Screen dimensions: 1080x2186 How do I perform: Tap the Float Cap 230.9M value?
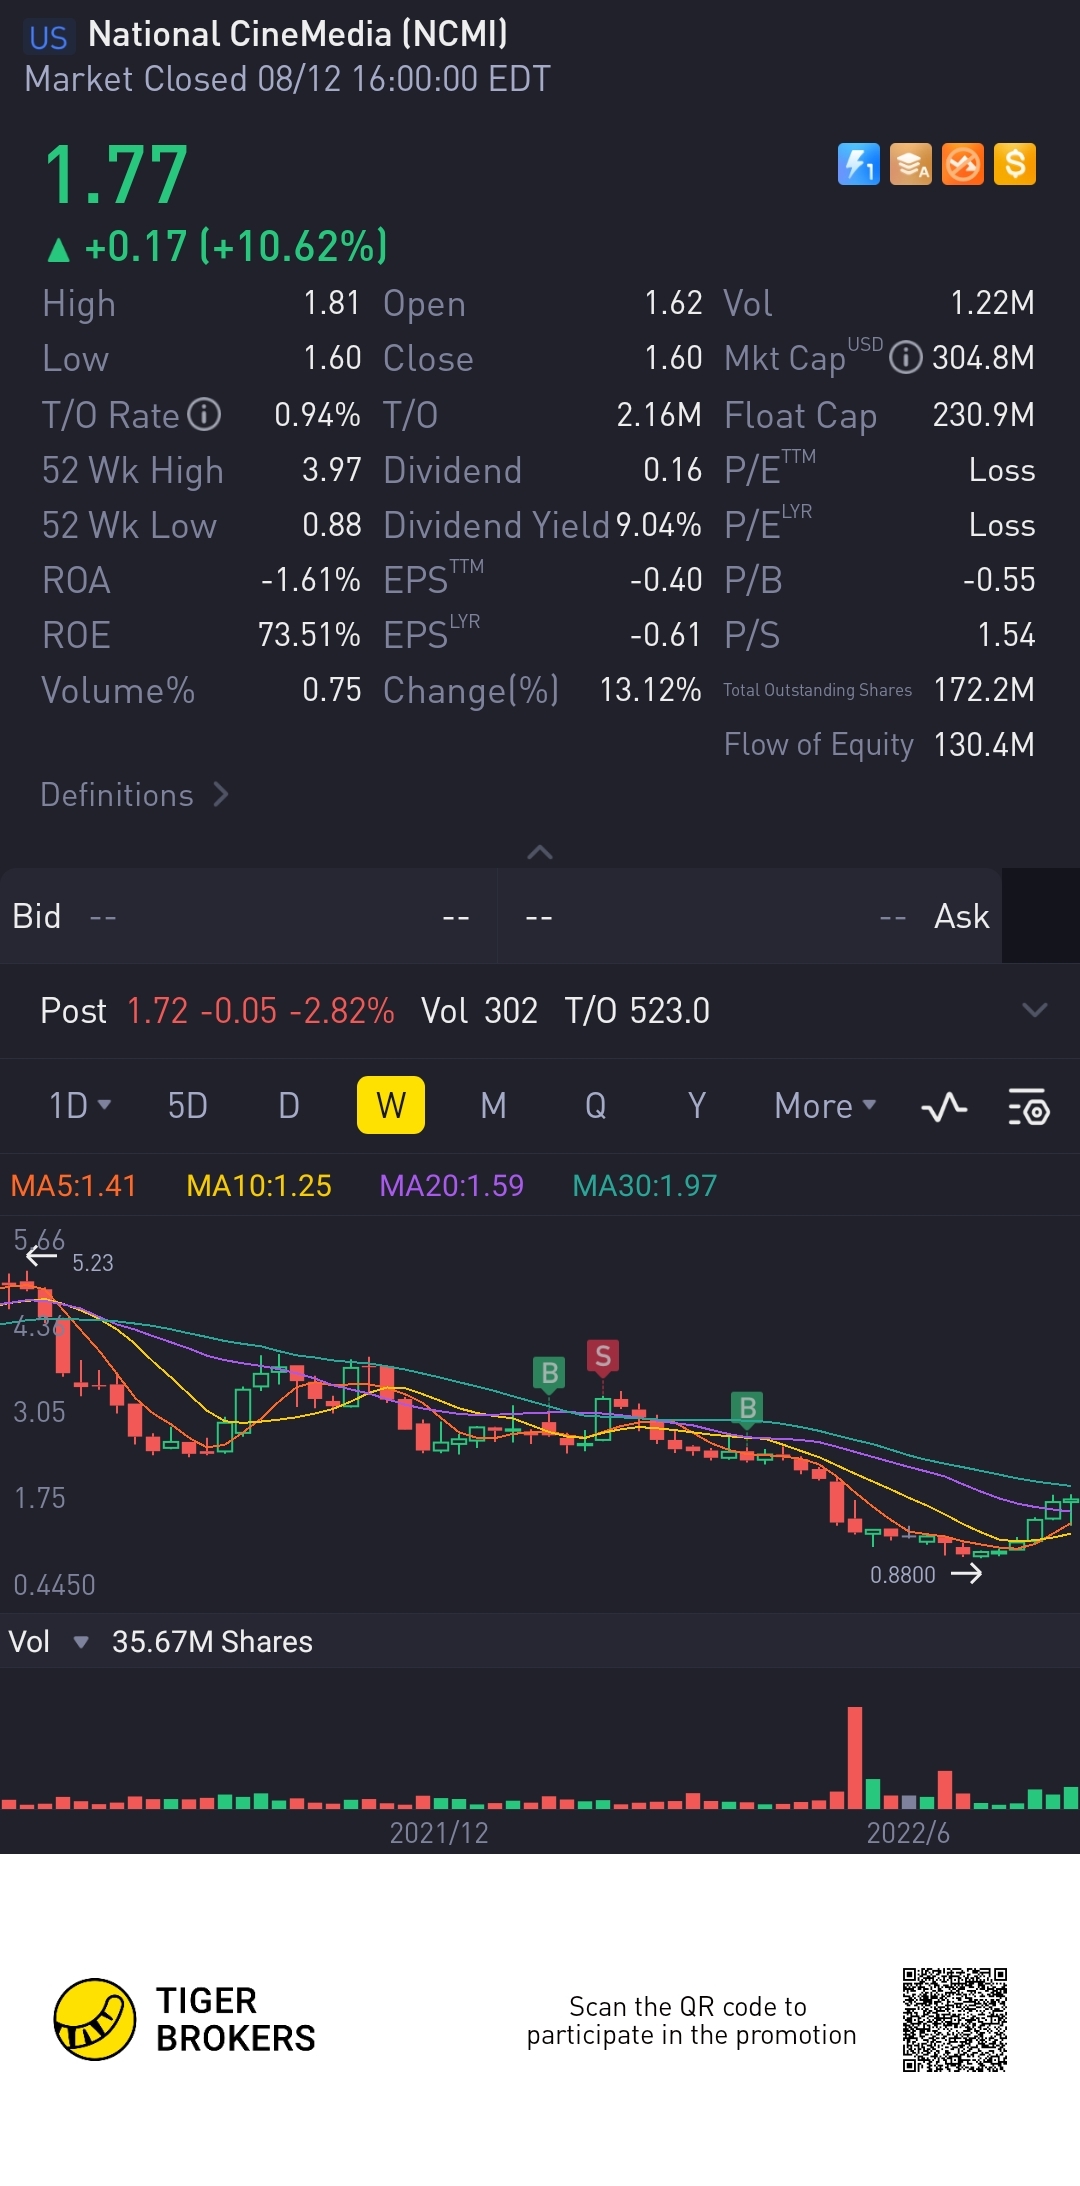[x=984, y=414]
